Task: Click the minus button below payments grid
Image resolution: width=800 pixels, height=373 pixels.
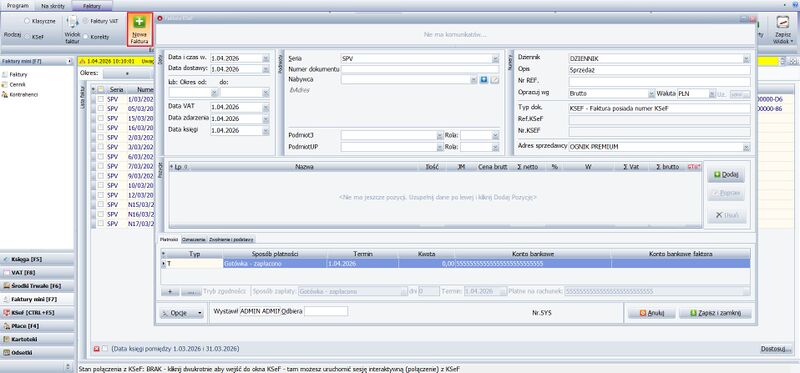Action: point(191,291)
